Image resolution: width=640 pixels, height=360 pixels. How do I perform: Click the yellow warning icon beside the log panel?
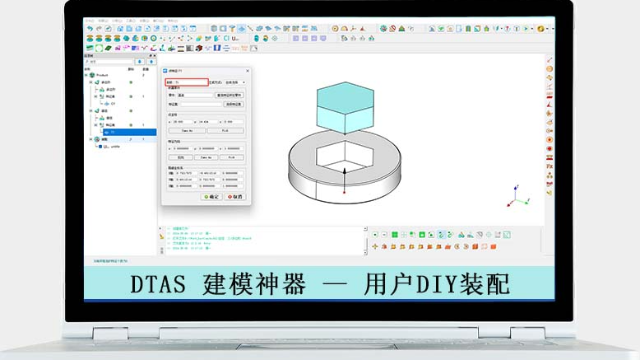pos(162,236)
